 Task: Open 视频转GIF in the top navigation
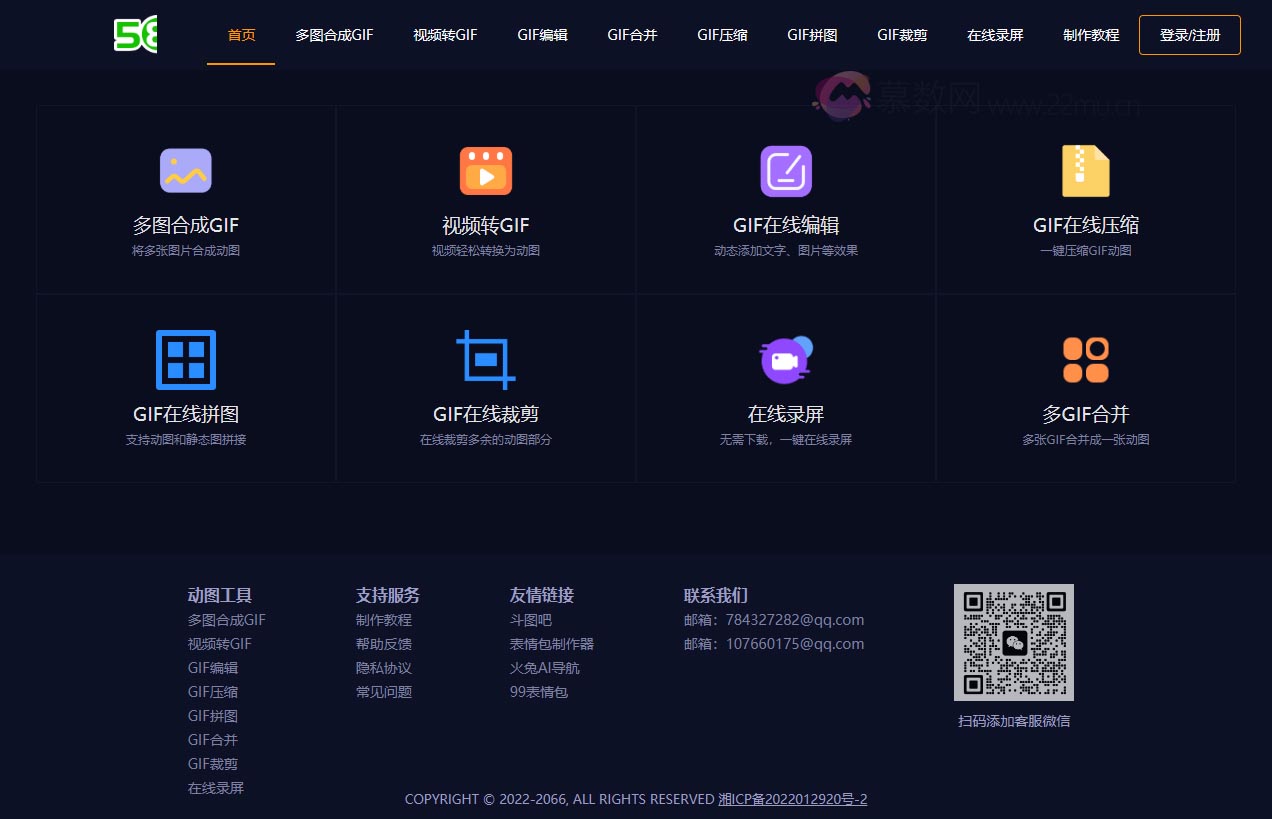point(445,35)
